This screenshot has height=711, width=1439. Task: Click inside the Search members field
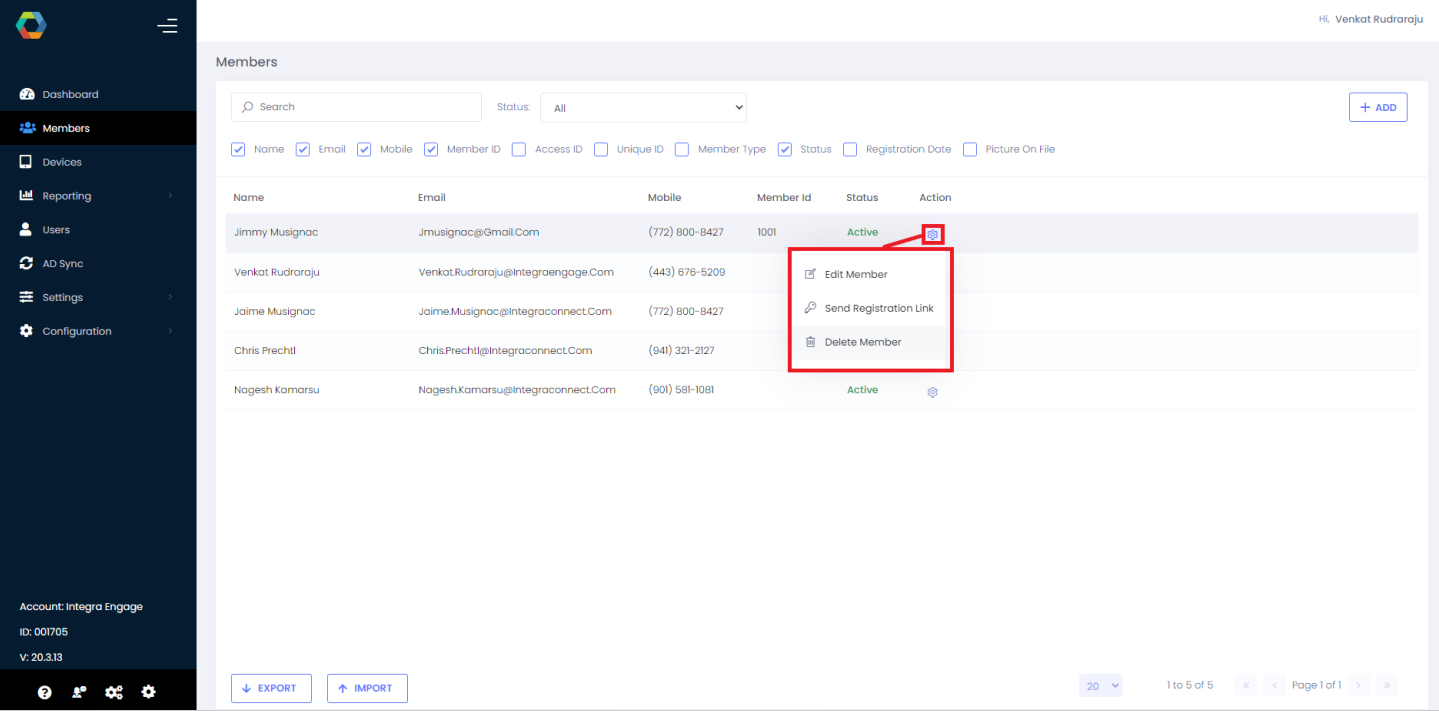356,107
